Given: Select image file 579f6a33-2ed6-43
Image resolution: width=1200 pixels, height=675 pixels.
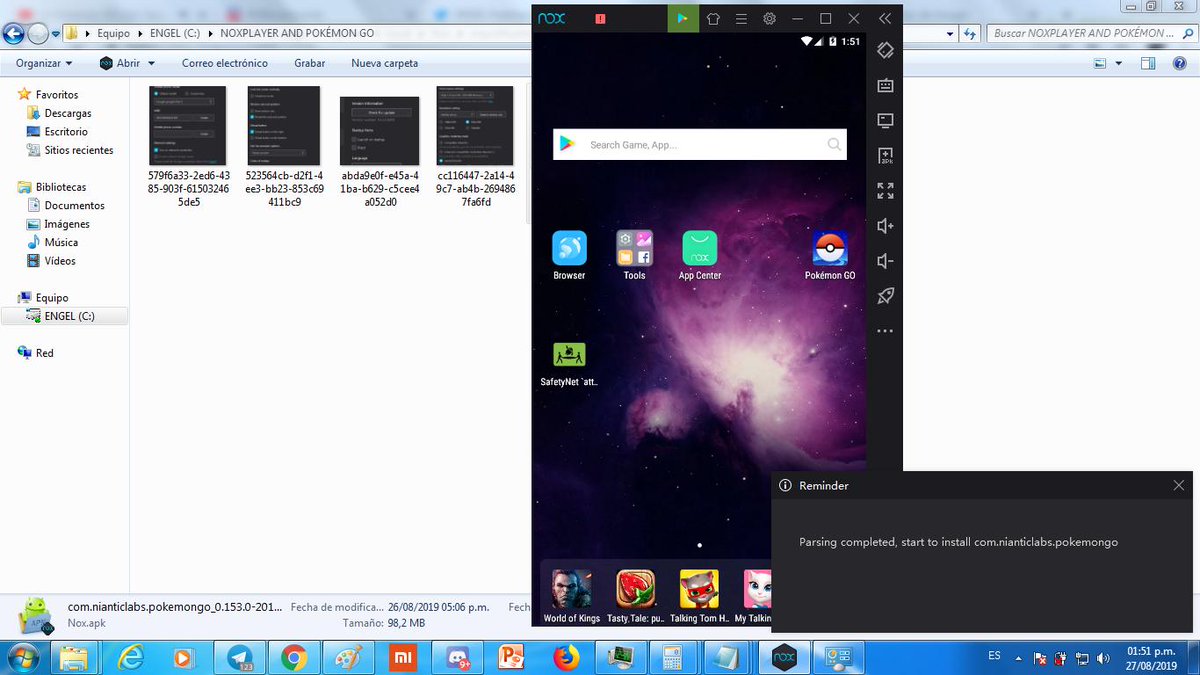Looking at the screenshot, I should pos(188,145).
